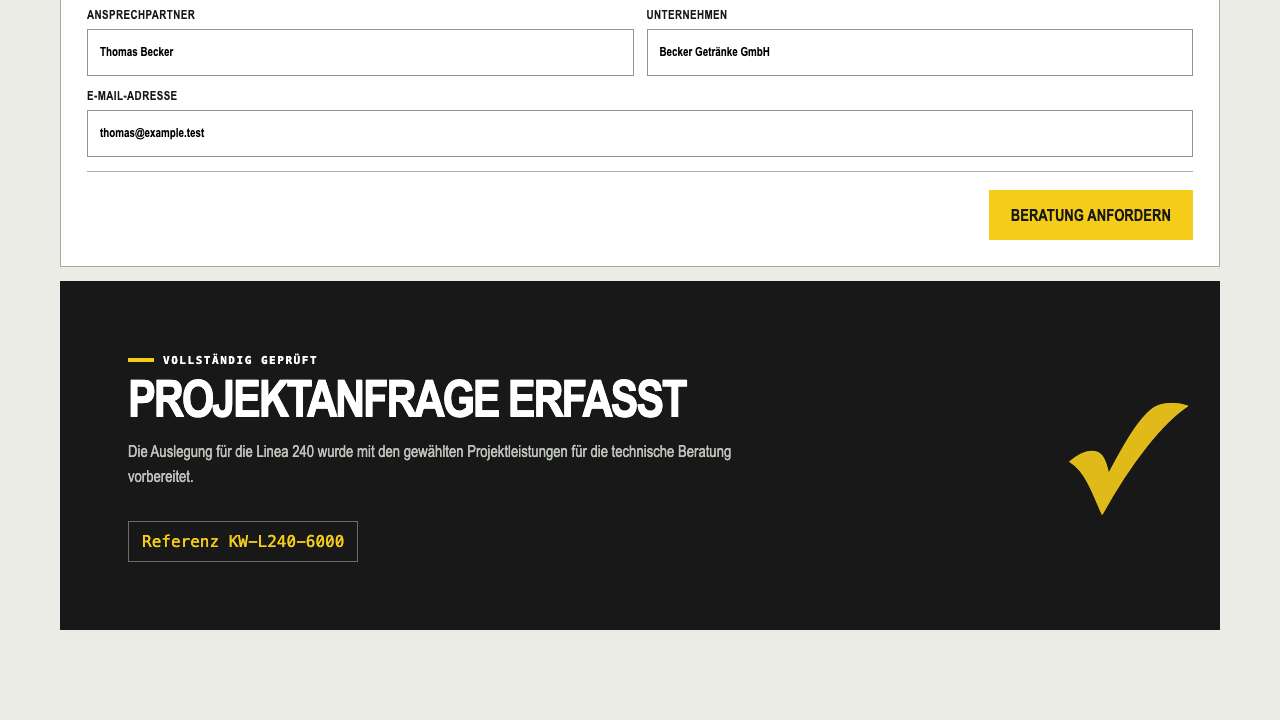Viewport: 1280px width, 720px height.
Task: Select the Referenz KW-L240-6000 badge
Action: 243,541
